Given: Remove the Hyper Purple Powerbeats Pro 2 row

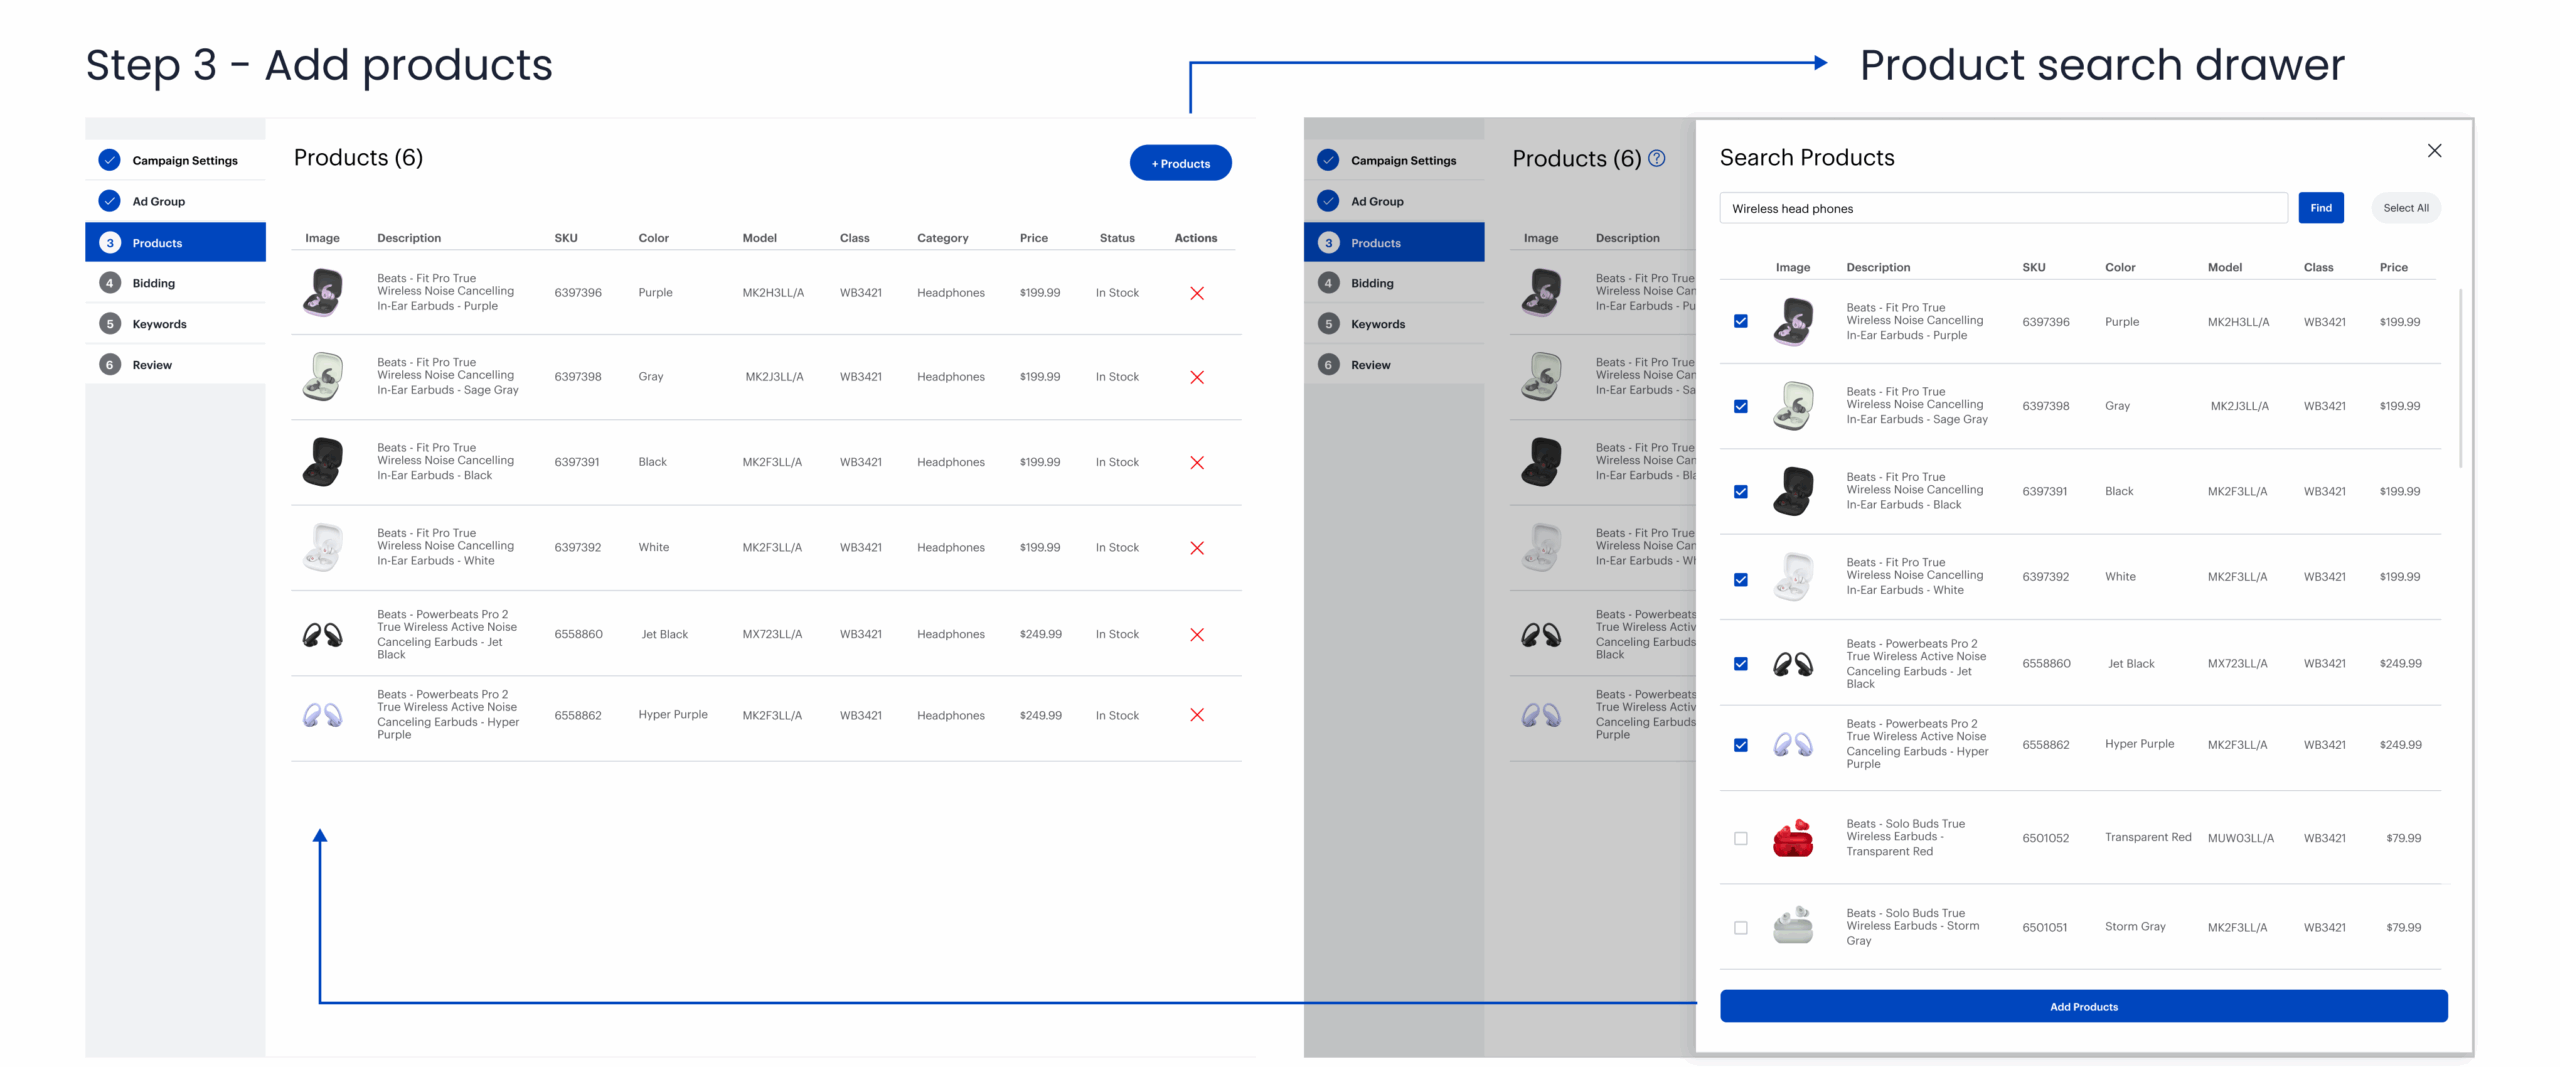Looking at the screenshot, I should click(x=1196, y=714).
